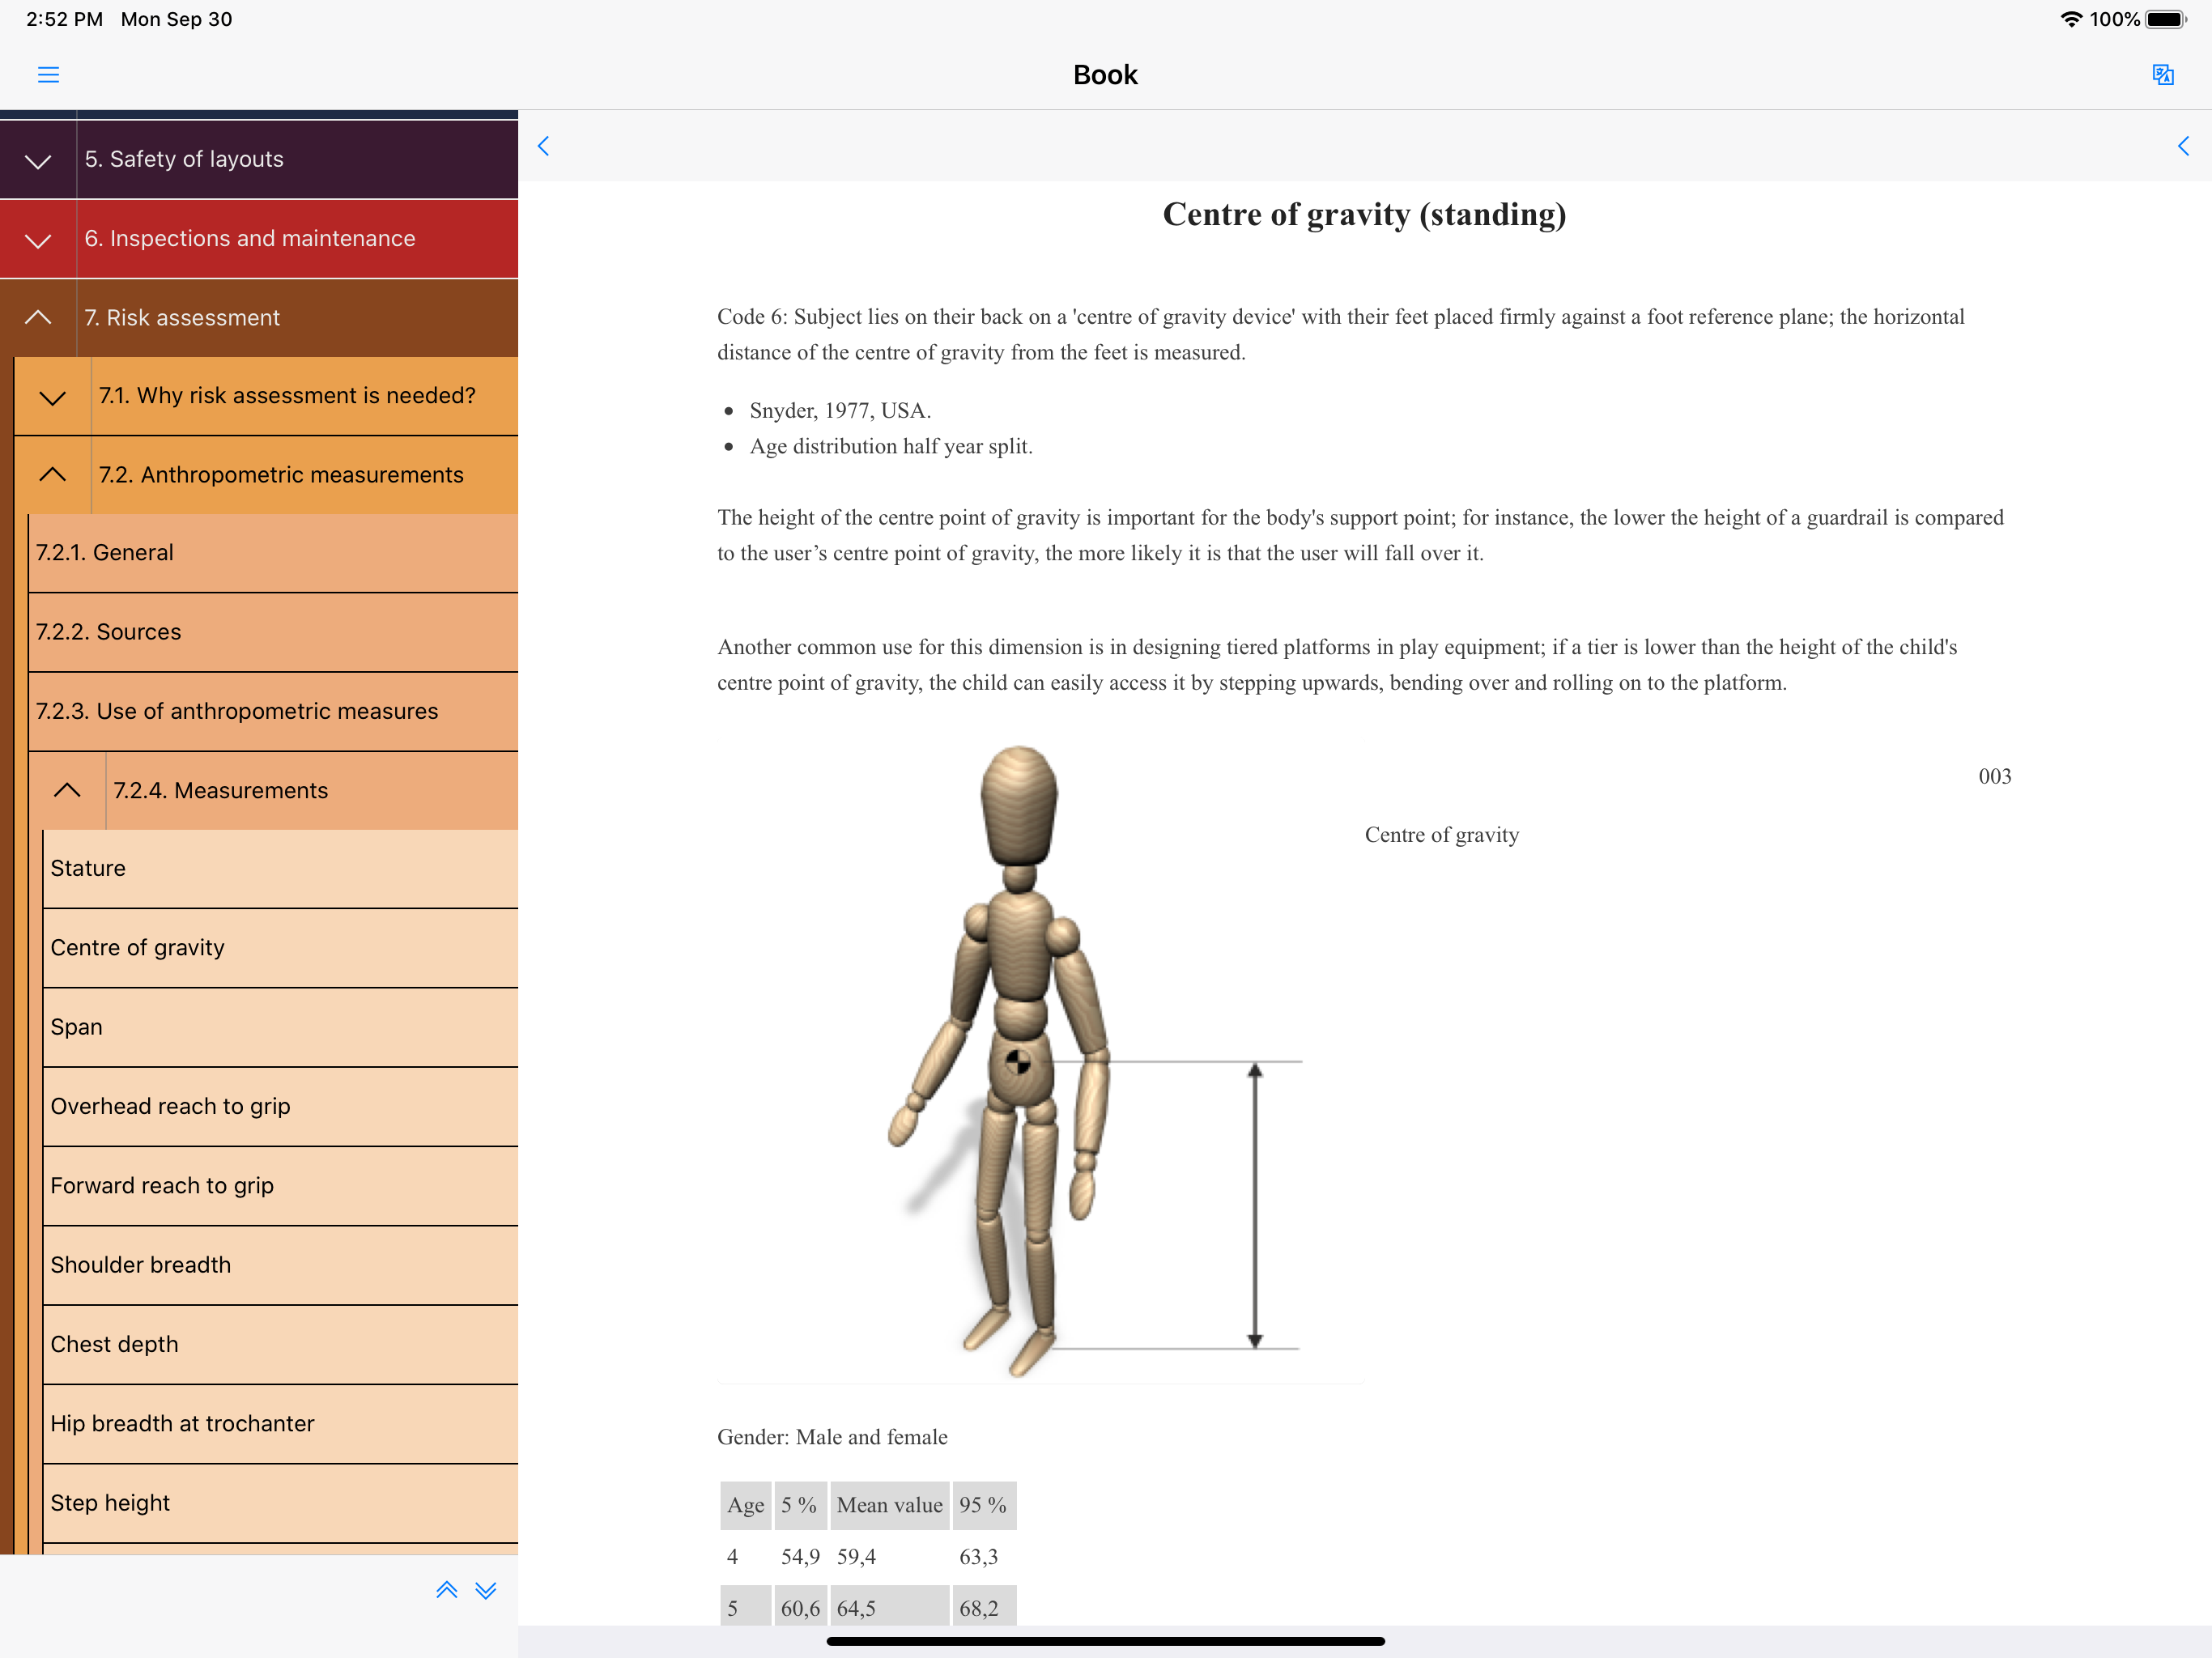Collapse 7.2 Anthropometric measurements chevron
Image resolution: width=2212 pixels, height=1658 pixels.
tap(53, 475)
